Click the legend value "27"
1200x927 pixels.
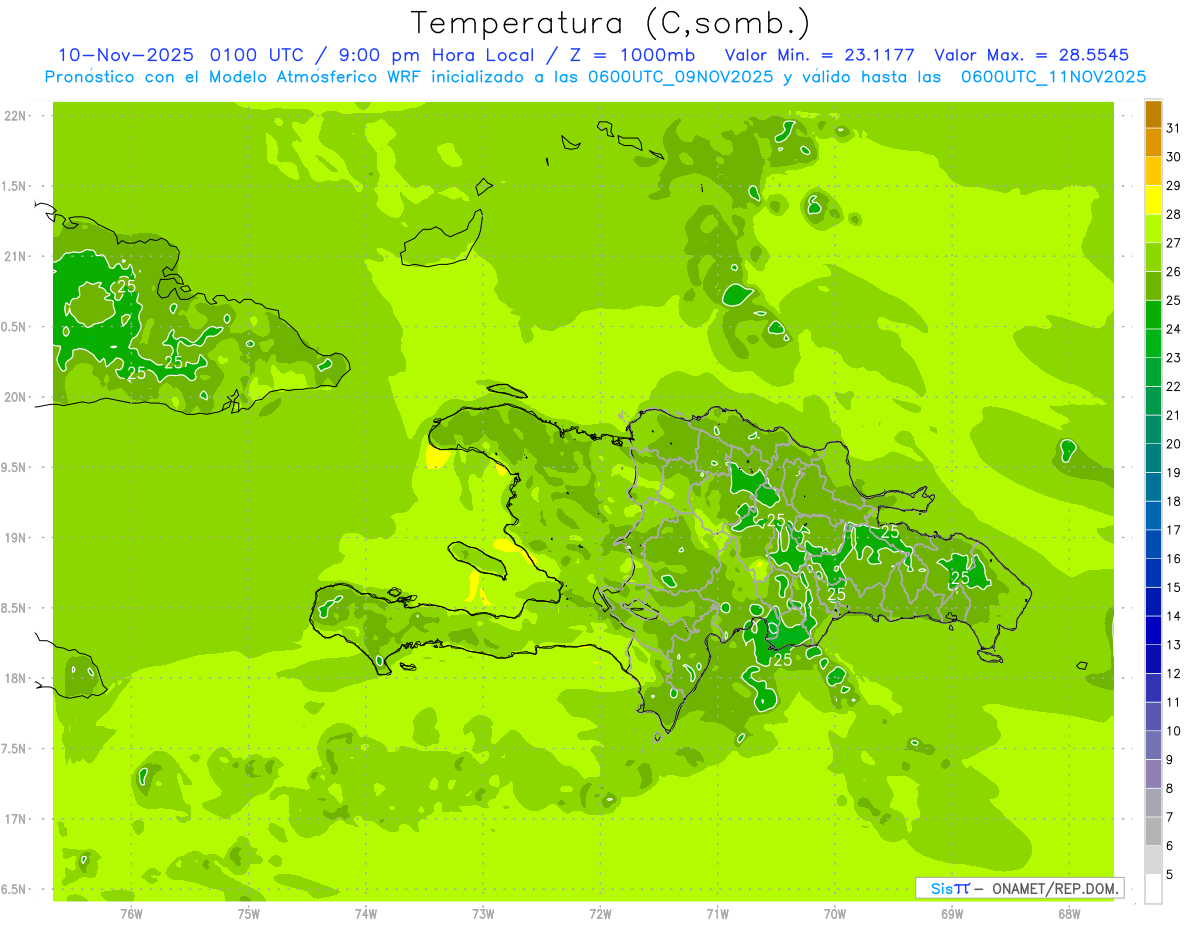click(1174, 242)
